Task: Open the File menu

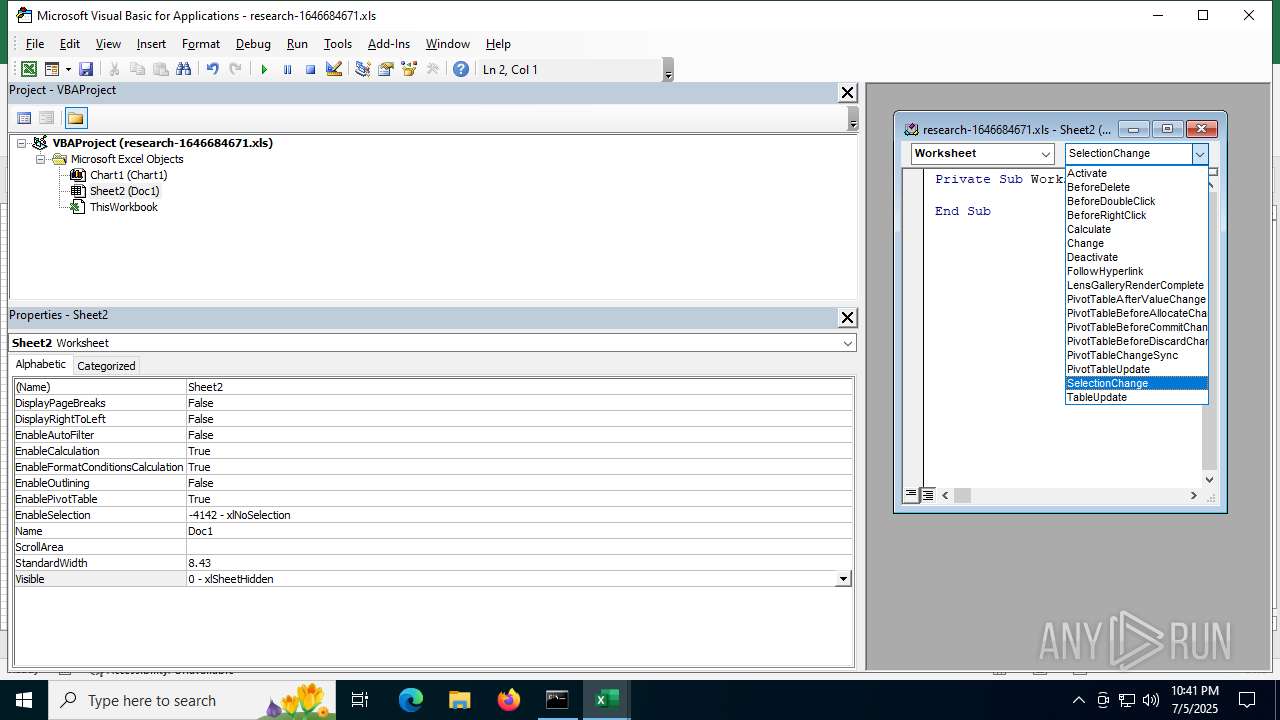Action: [35, 44]
